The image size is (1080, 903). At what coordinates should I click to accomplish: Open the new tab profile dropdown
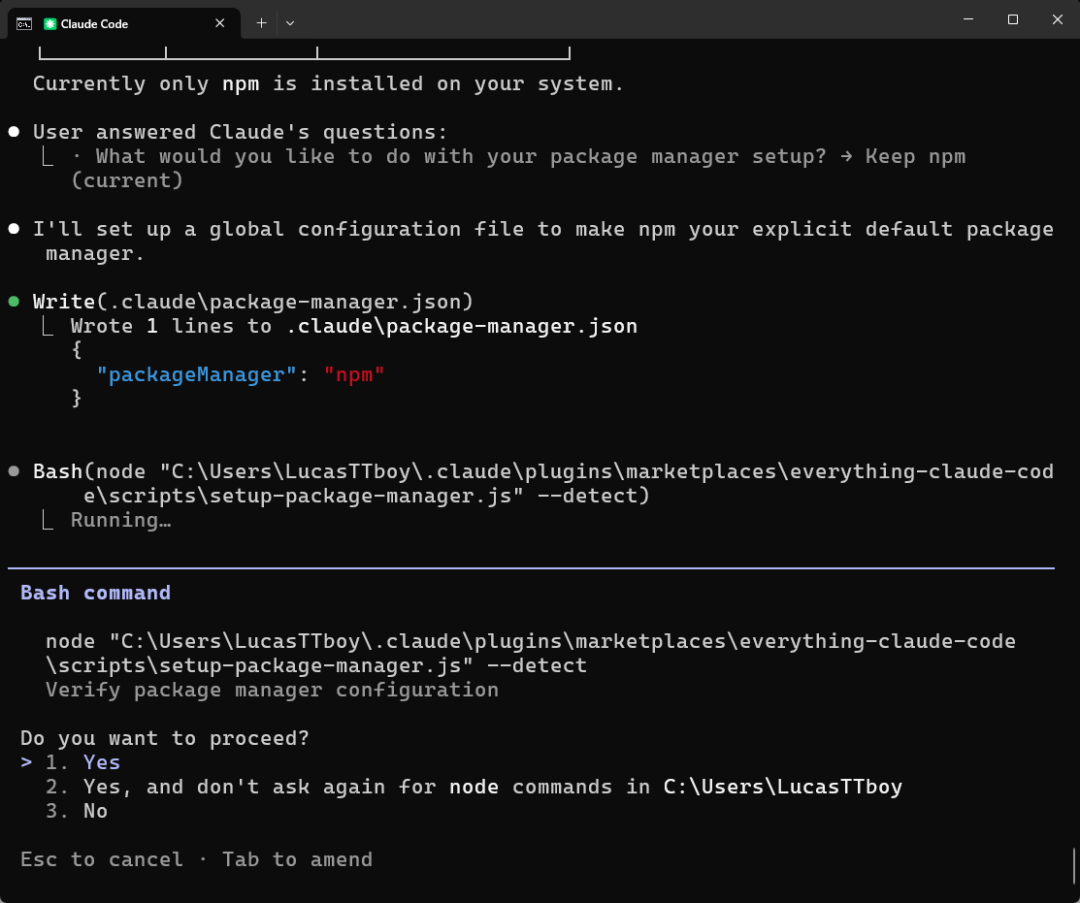290,23
